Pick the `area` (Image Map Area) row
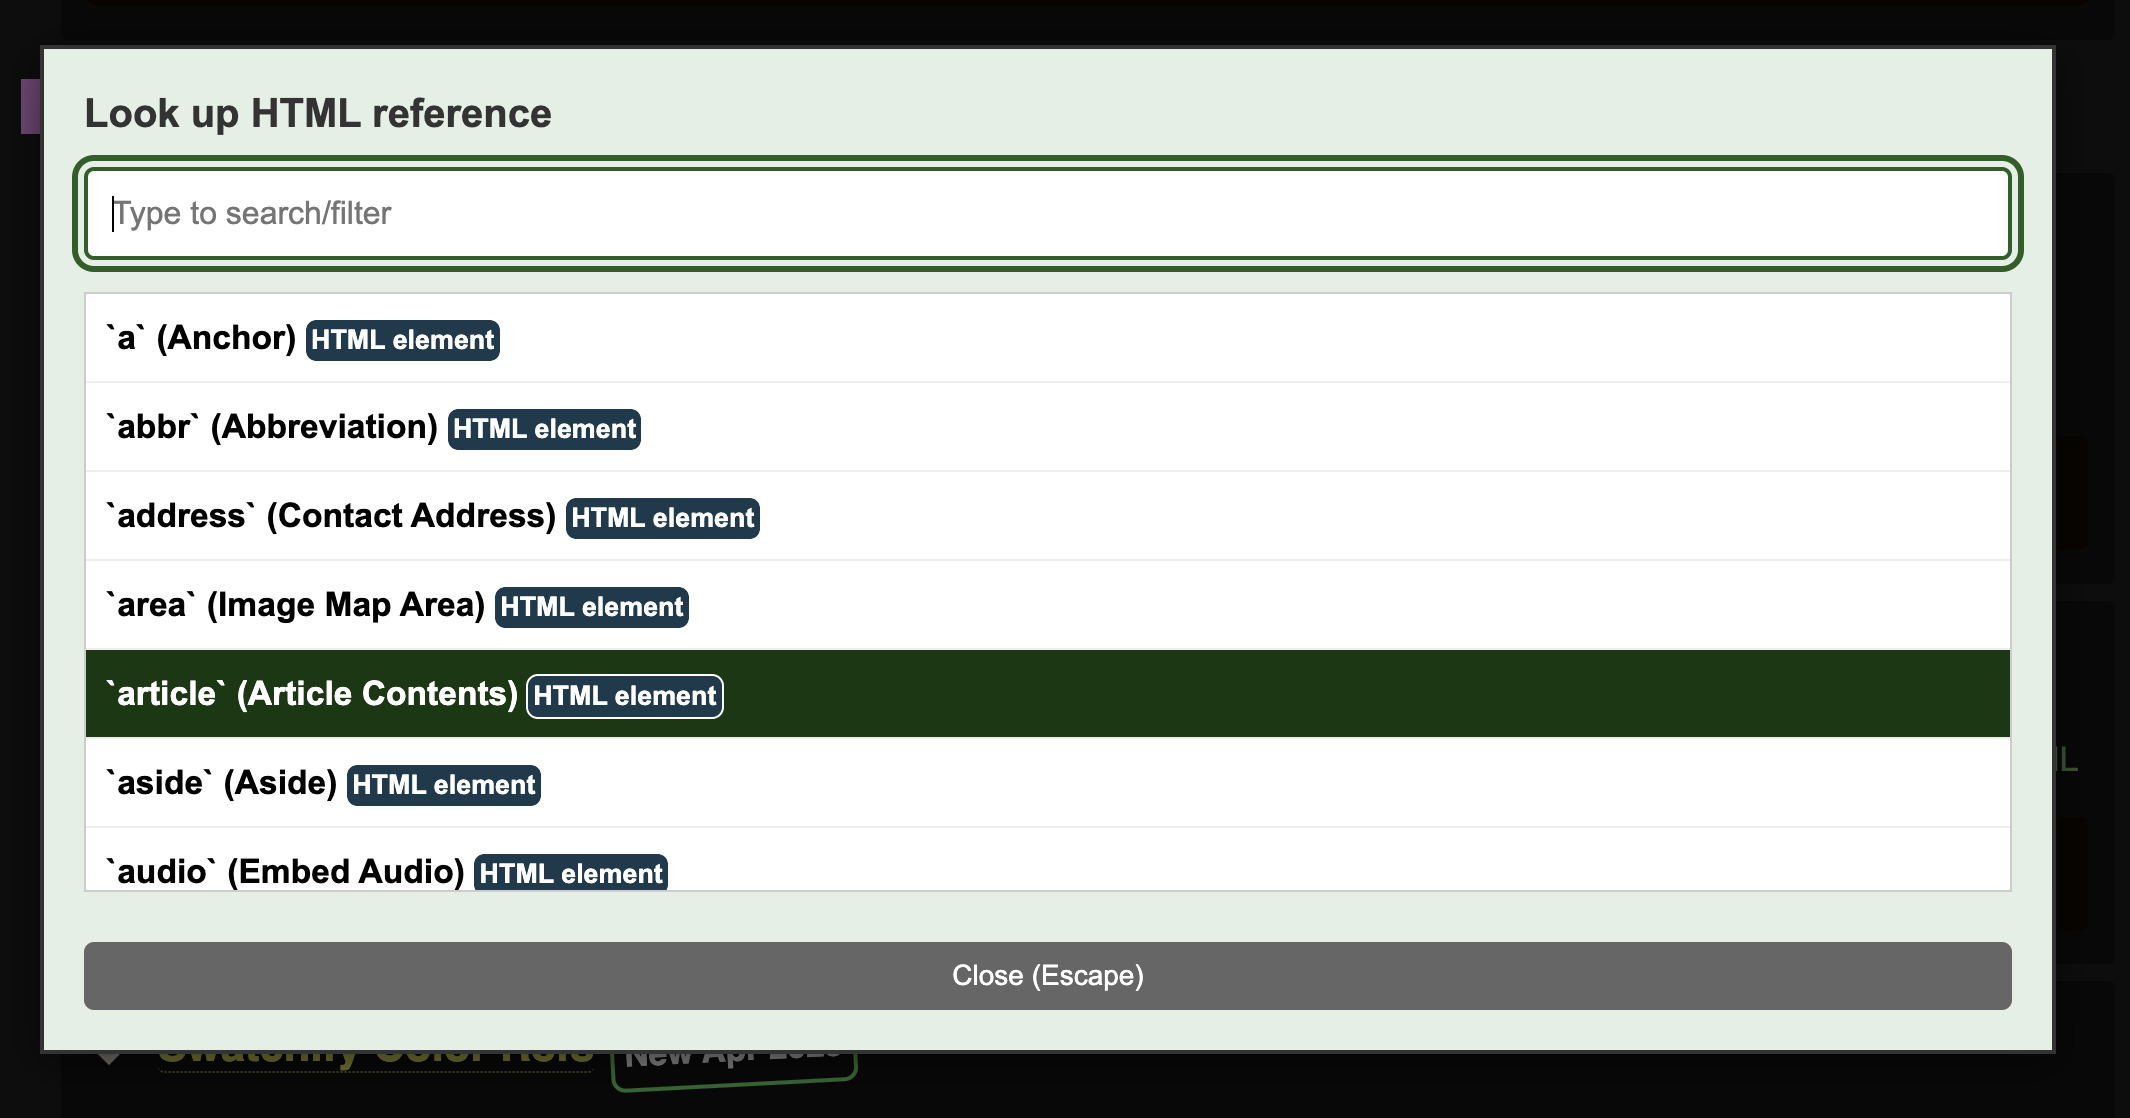Image resolution: width=2130 pixels, height=1118 pixels. pos(1047,605)
